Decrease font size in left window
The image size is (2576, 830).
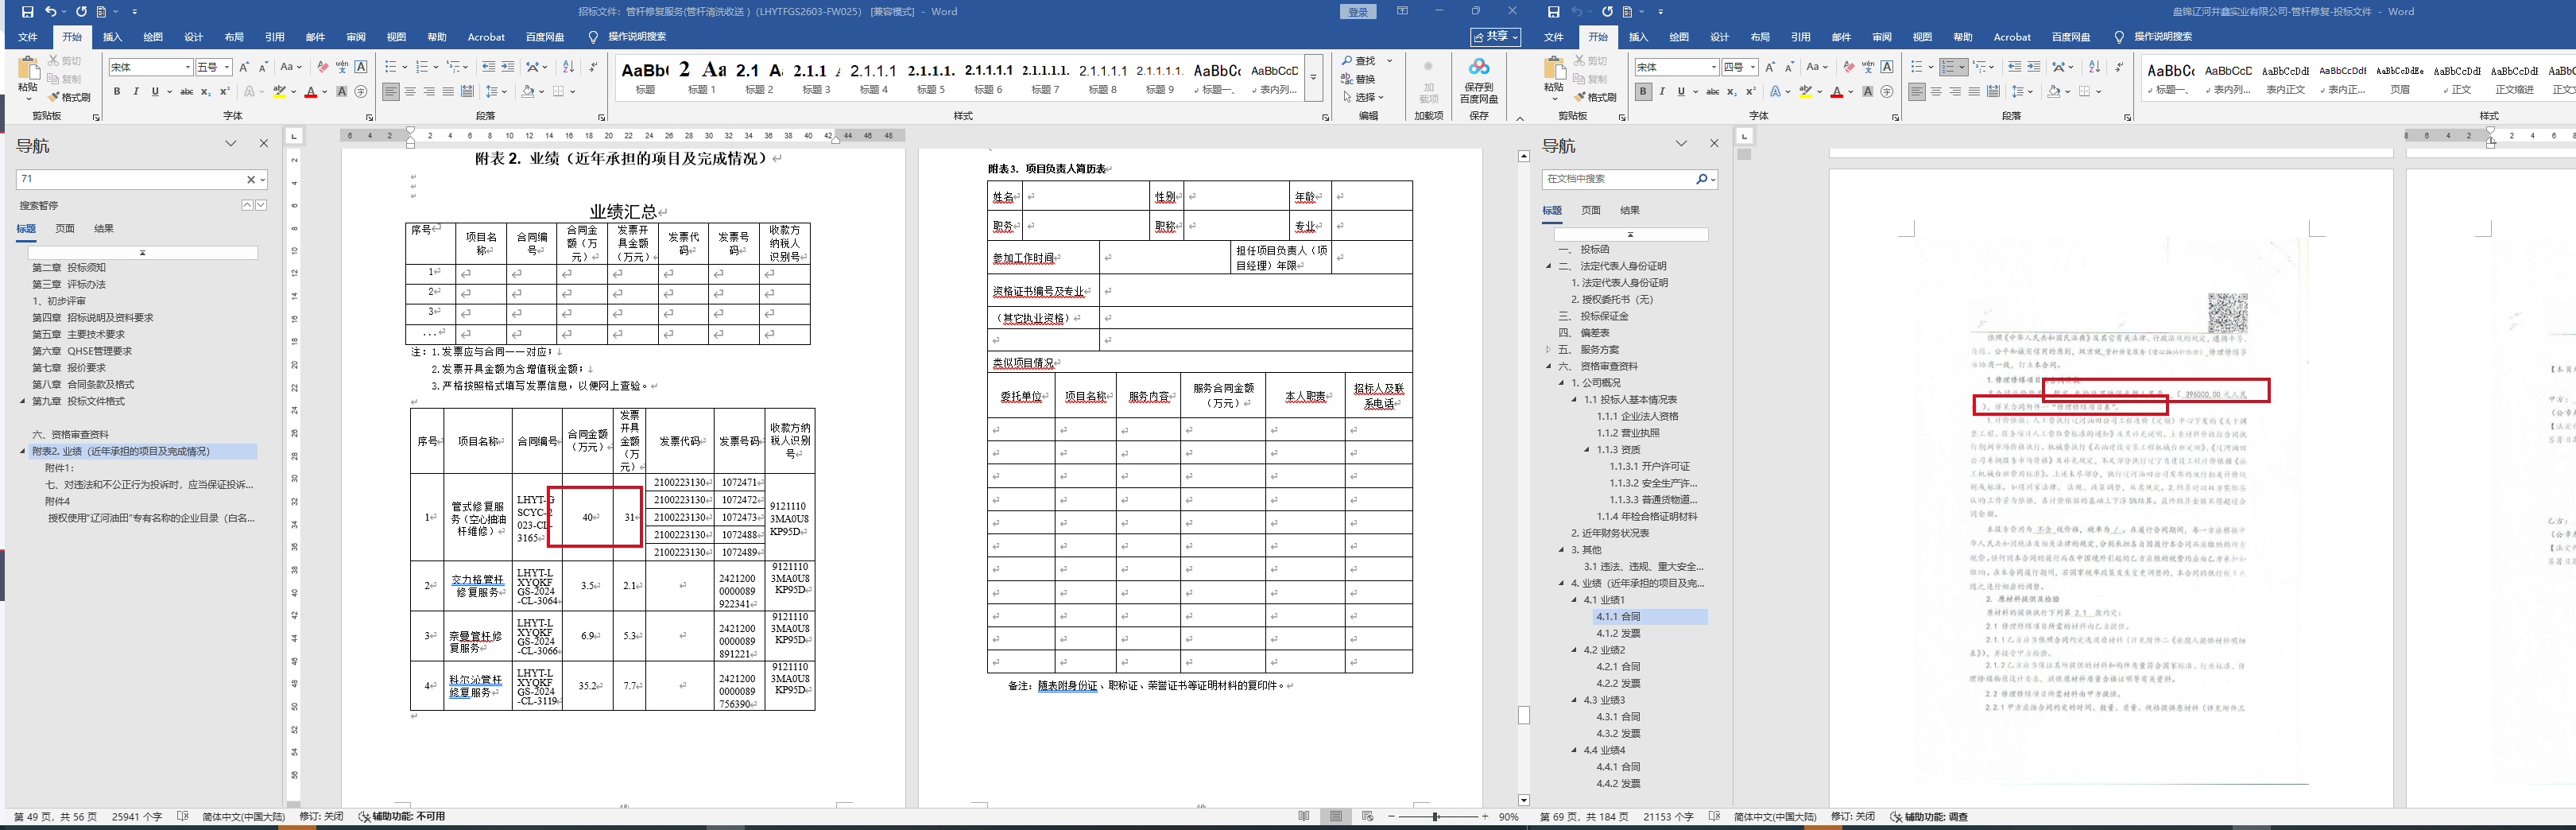click(263, 67)
